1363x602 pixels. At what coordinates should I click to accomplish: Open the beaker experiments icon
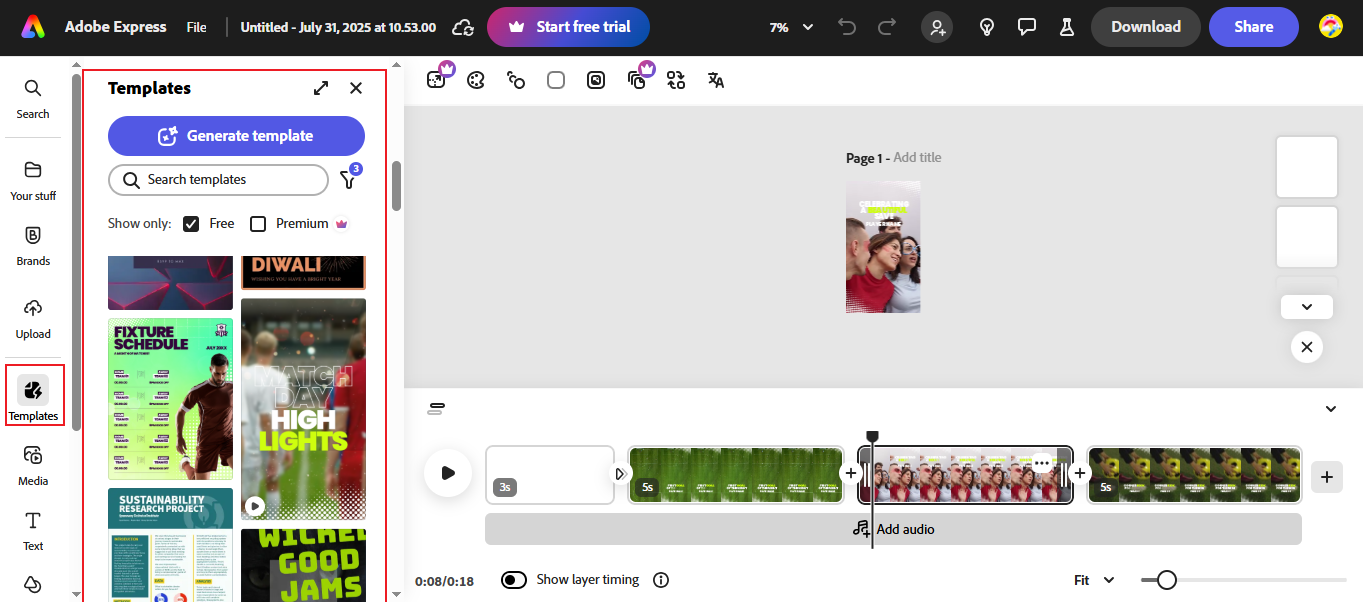1066,27
